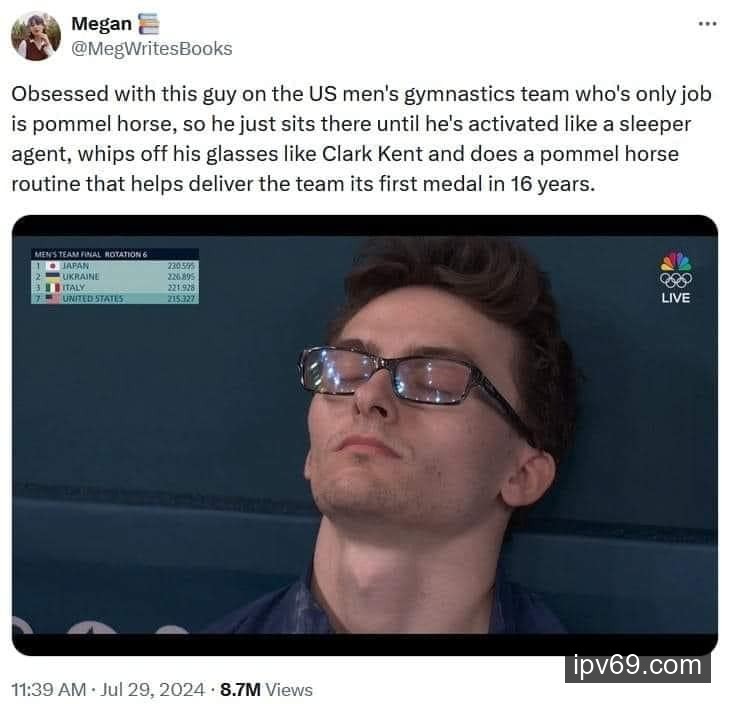This screenshot has height=704, width=732.
Task: Click the Italy flag icon
Action: [53, 288]
